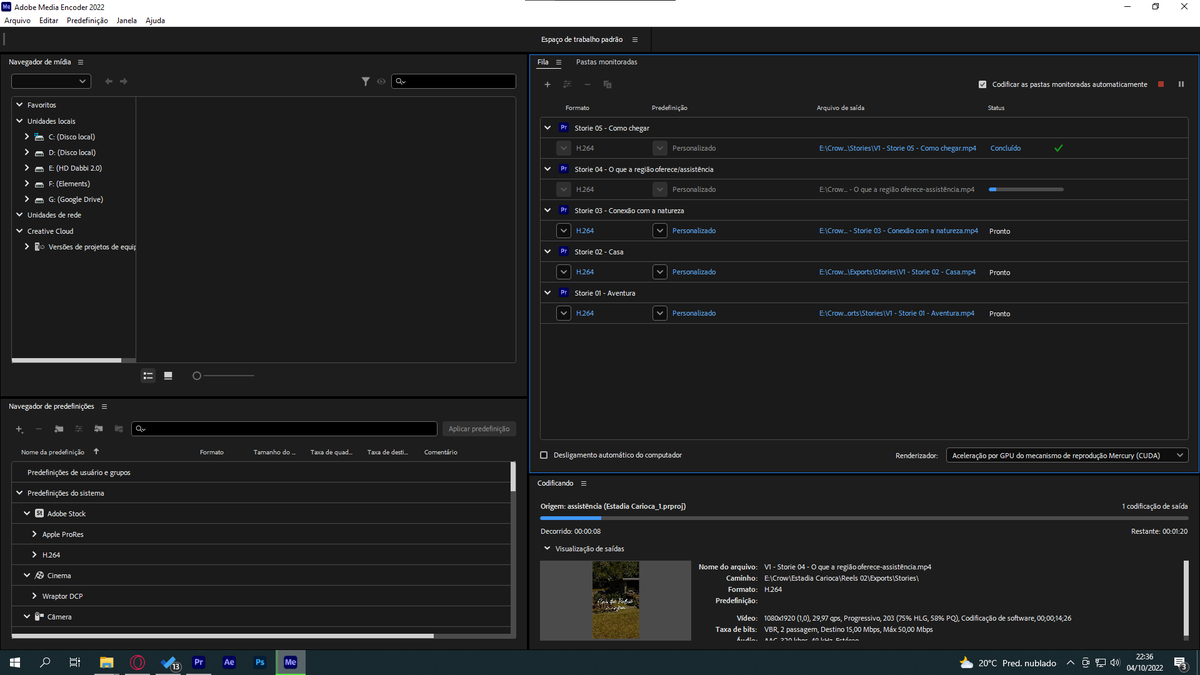The height and width of the screenshot is (675, 1200).
Task: Click the filter funnel icon in the media browser
Action: 366,82
